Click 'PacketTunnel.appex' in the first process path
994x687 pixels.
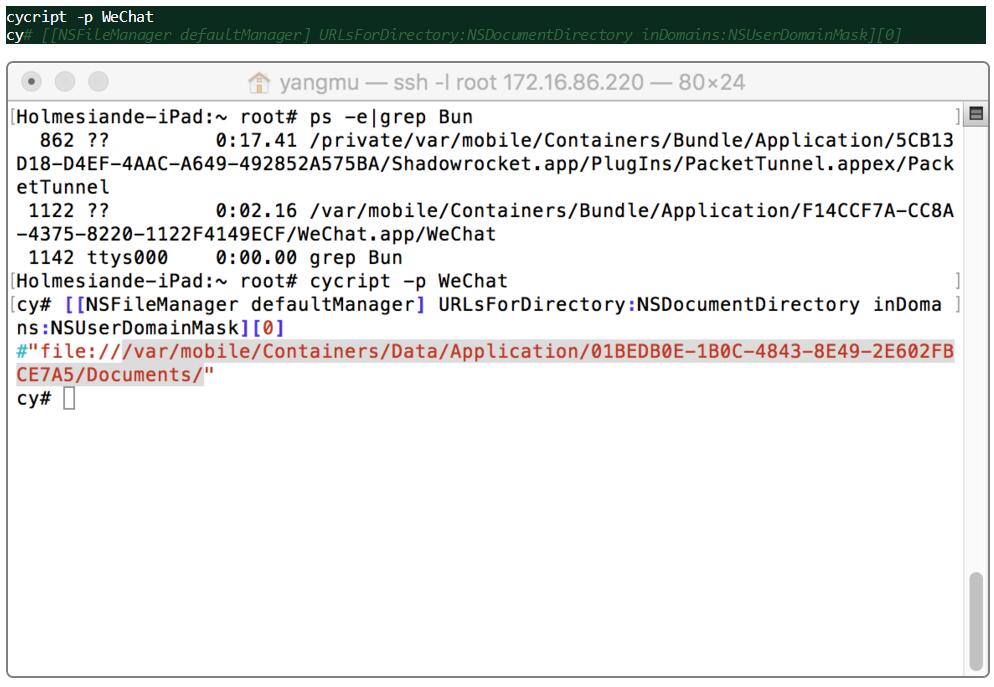[x=789, y=164]
